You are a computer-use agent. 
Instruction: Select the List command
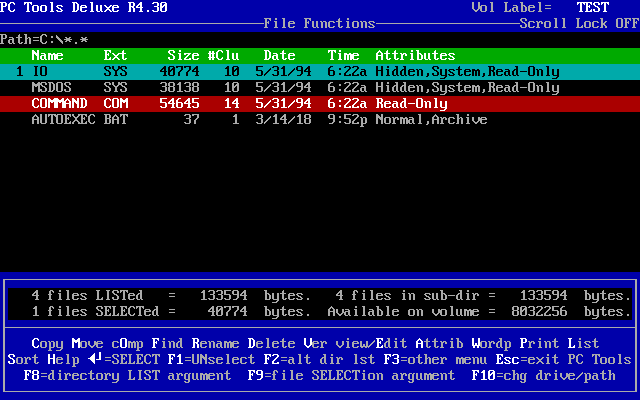[584, 344]
